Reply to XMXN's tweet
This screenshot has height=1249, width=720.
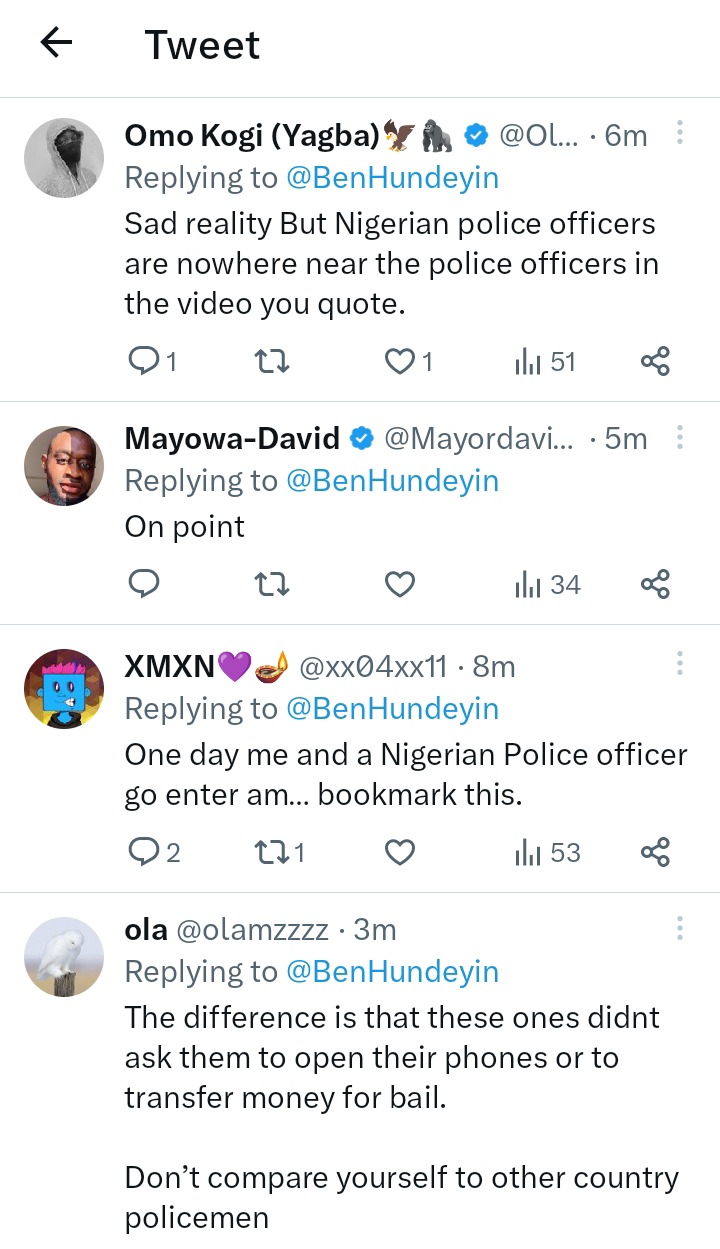point(144,852)
